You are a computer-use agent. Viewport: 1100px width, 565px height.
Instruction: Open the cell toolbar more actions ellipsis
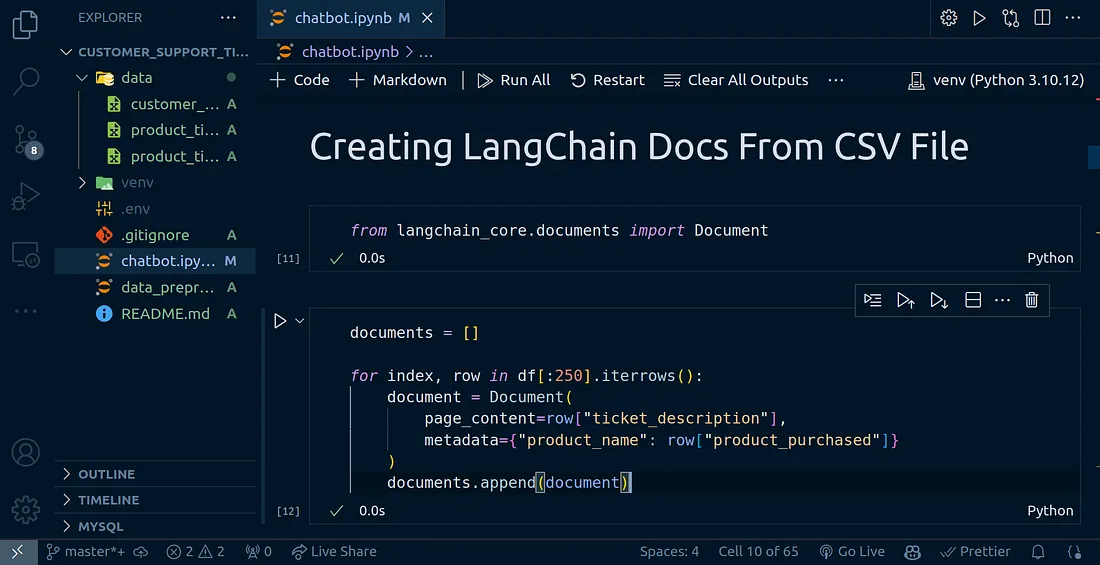click(1002, 300)
